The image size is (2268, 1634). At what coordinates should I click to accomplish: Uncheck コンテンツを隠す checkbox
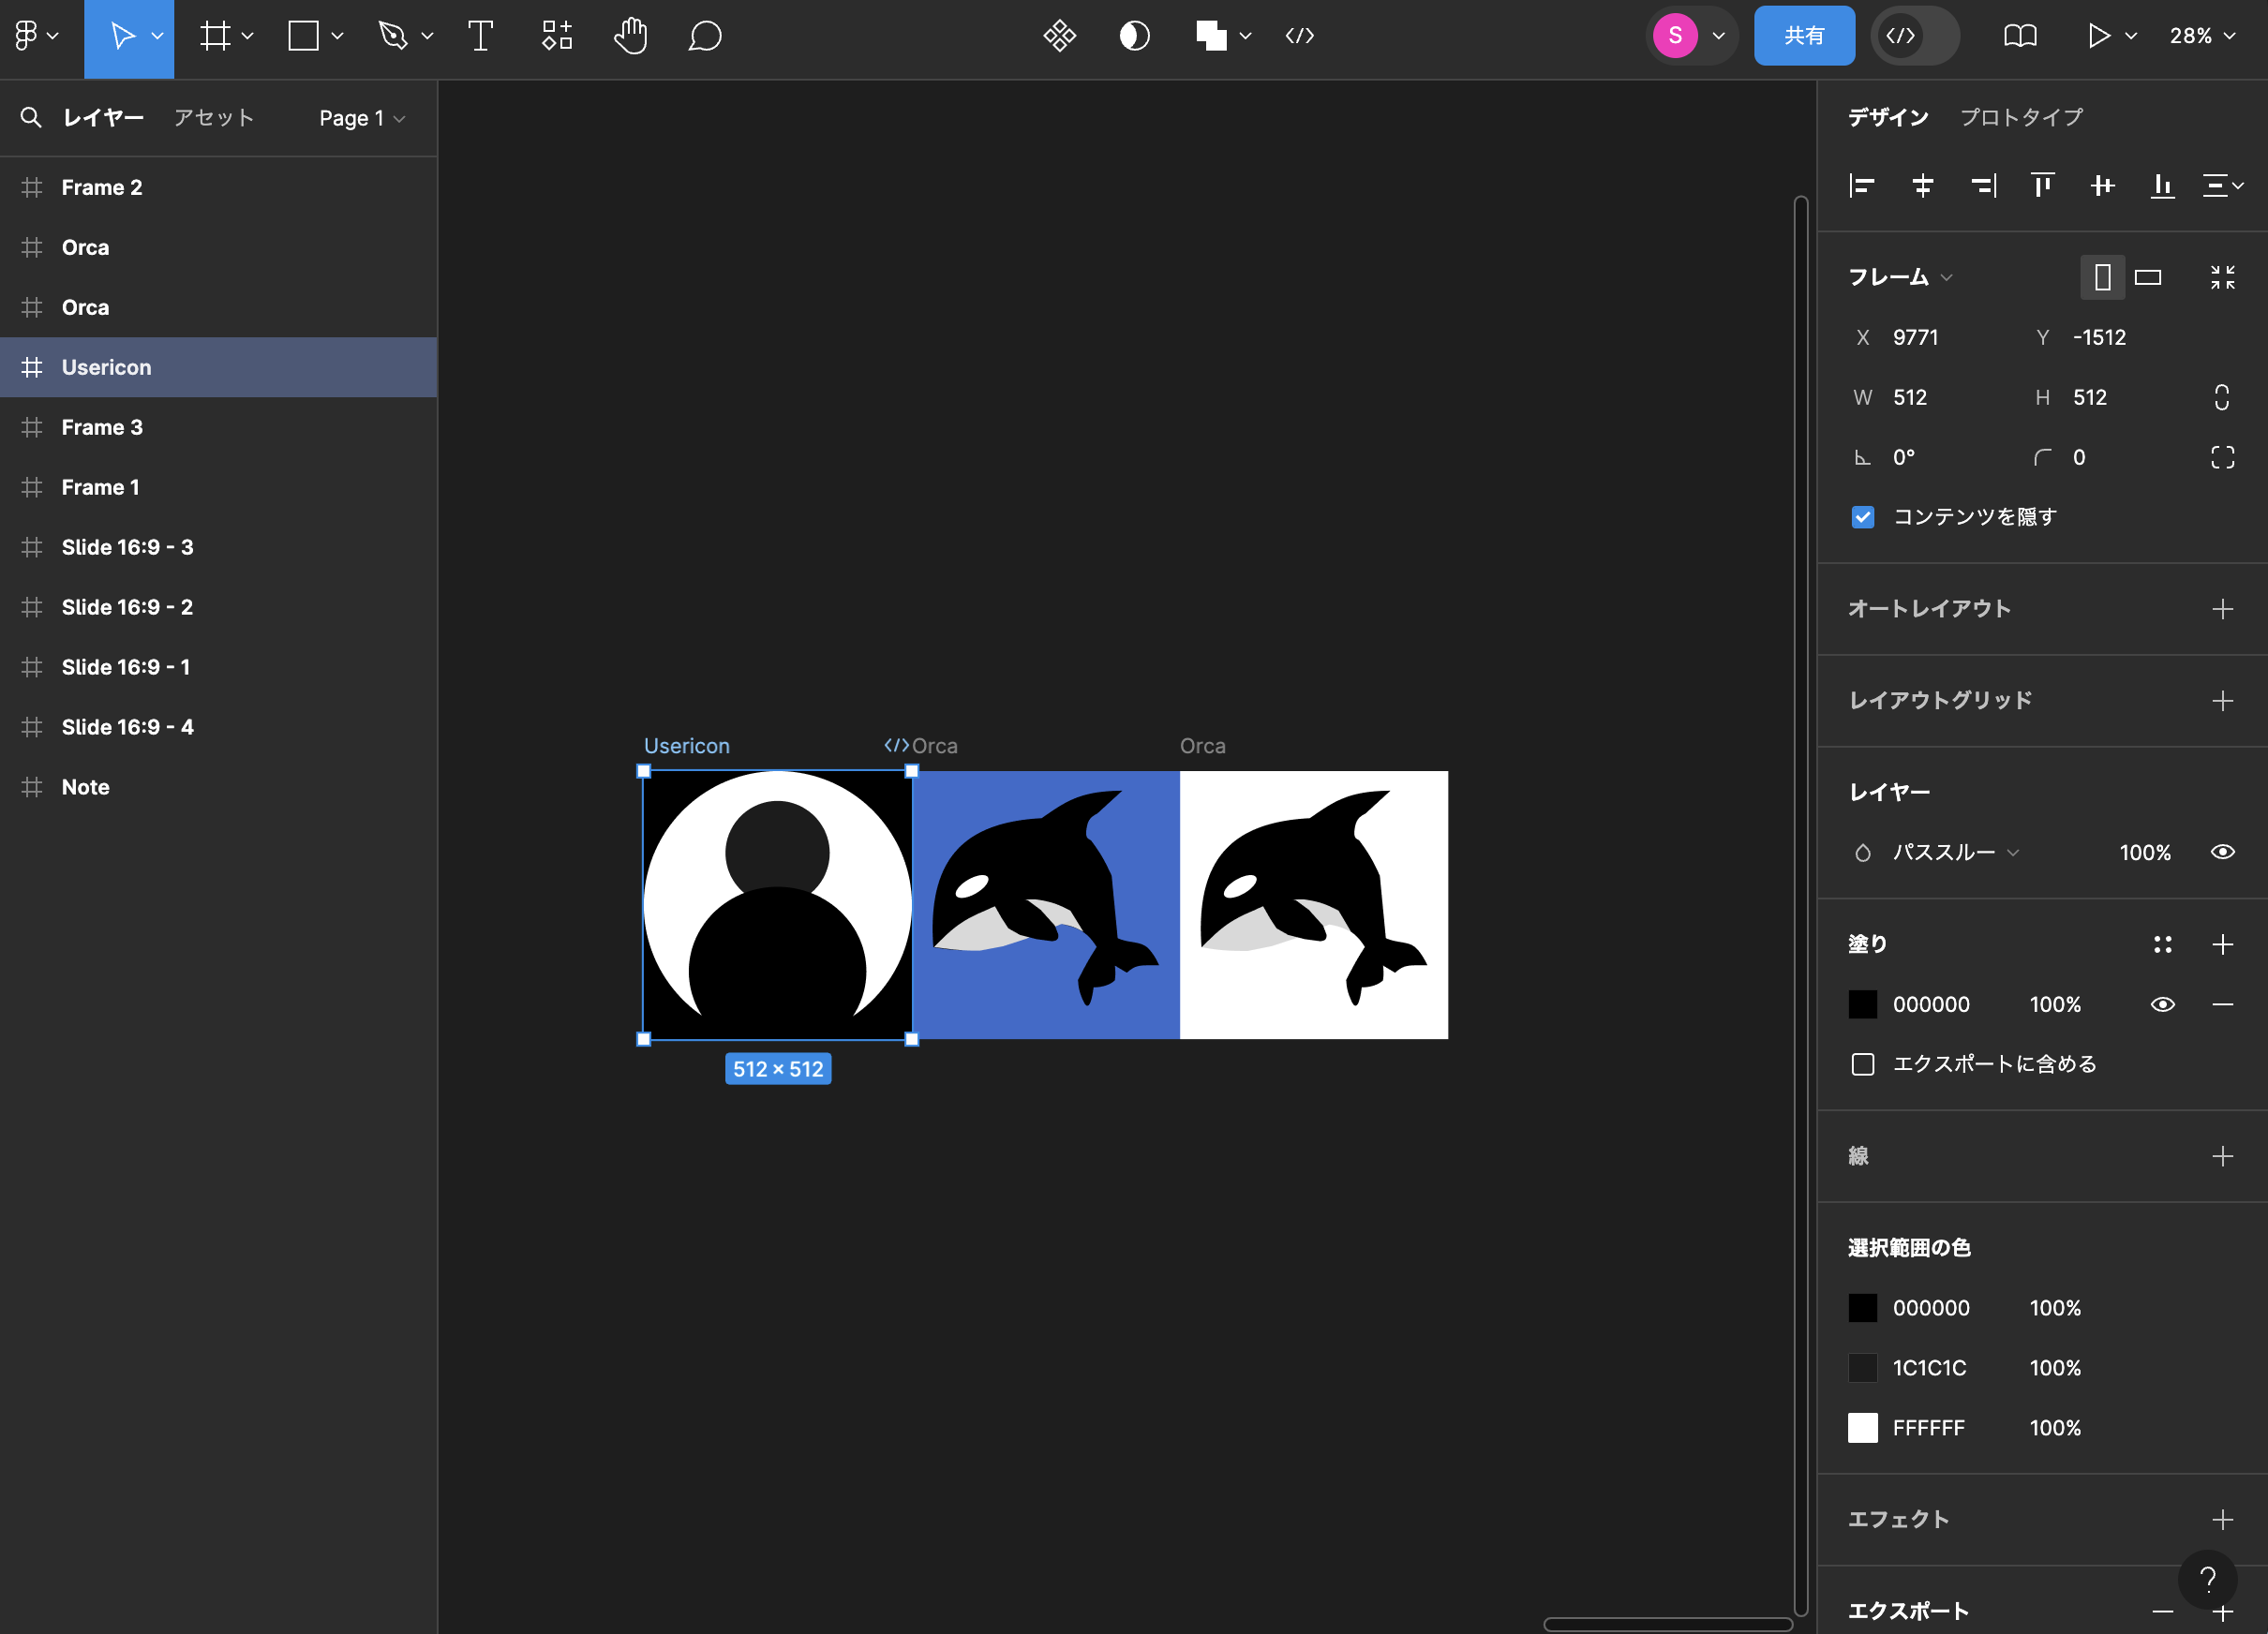point(1862,517)
